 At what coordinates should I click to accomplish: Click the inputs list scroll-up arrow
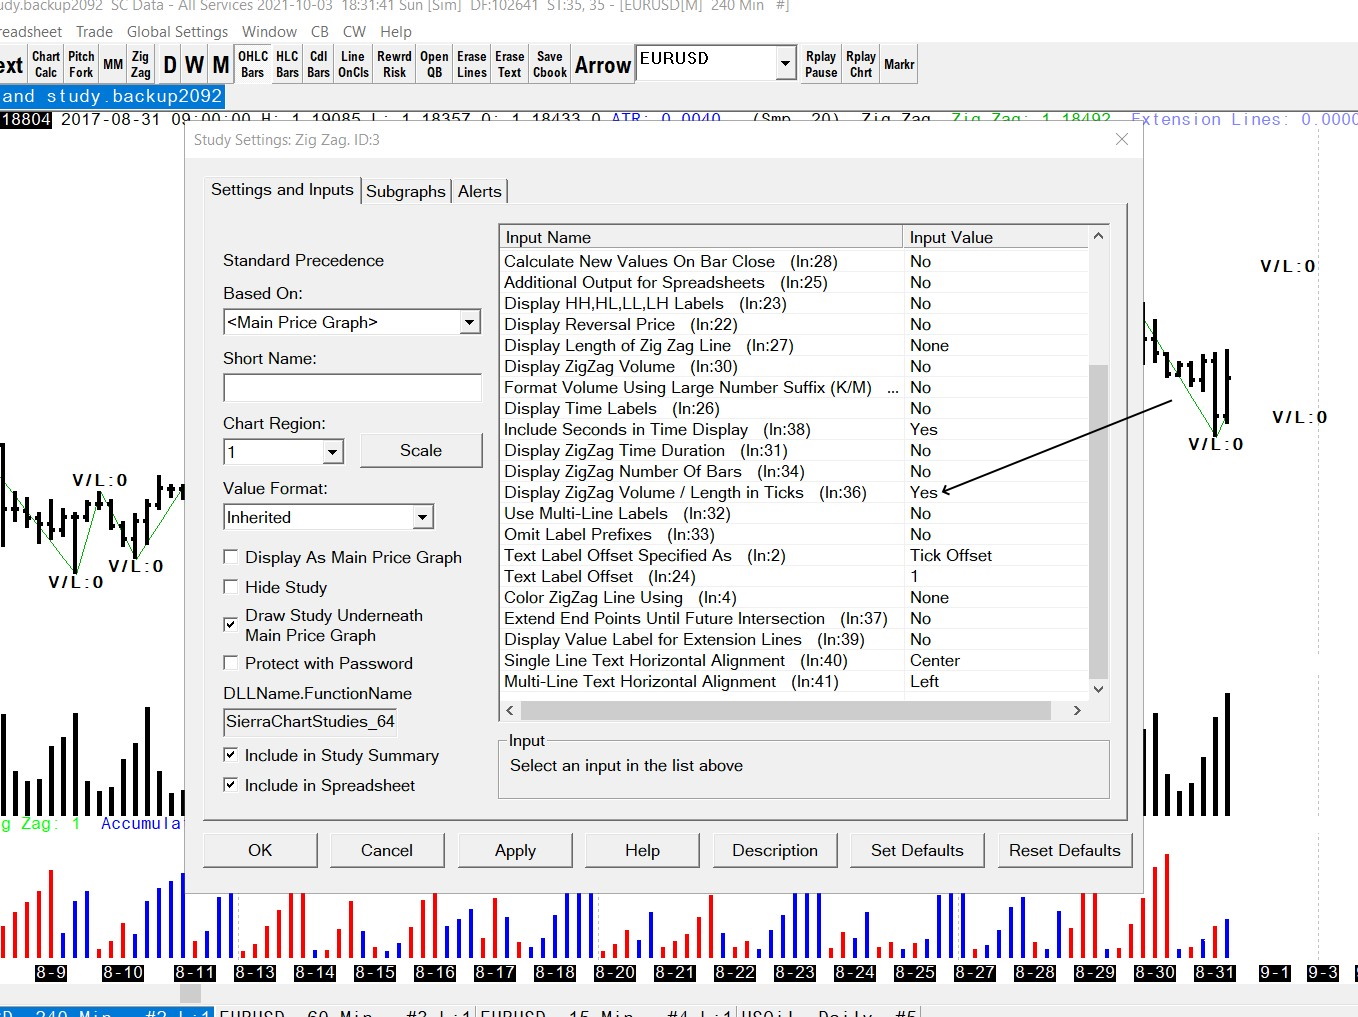(x=1098, y=237)
